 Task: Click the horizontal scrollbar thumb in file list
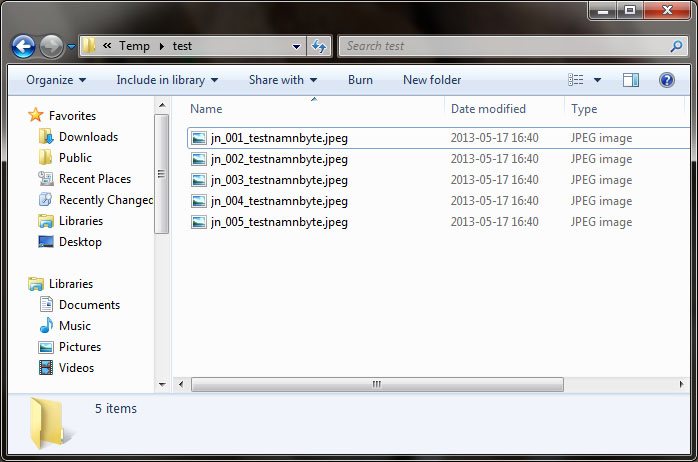[377, 384]
